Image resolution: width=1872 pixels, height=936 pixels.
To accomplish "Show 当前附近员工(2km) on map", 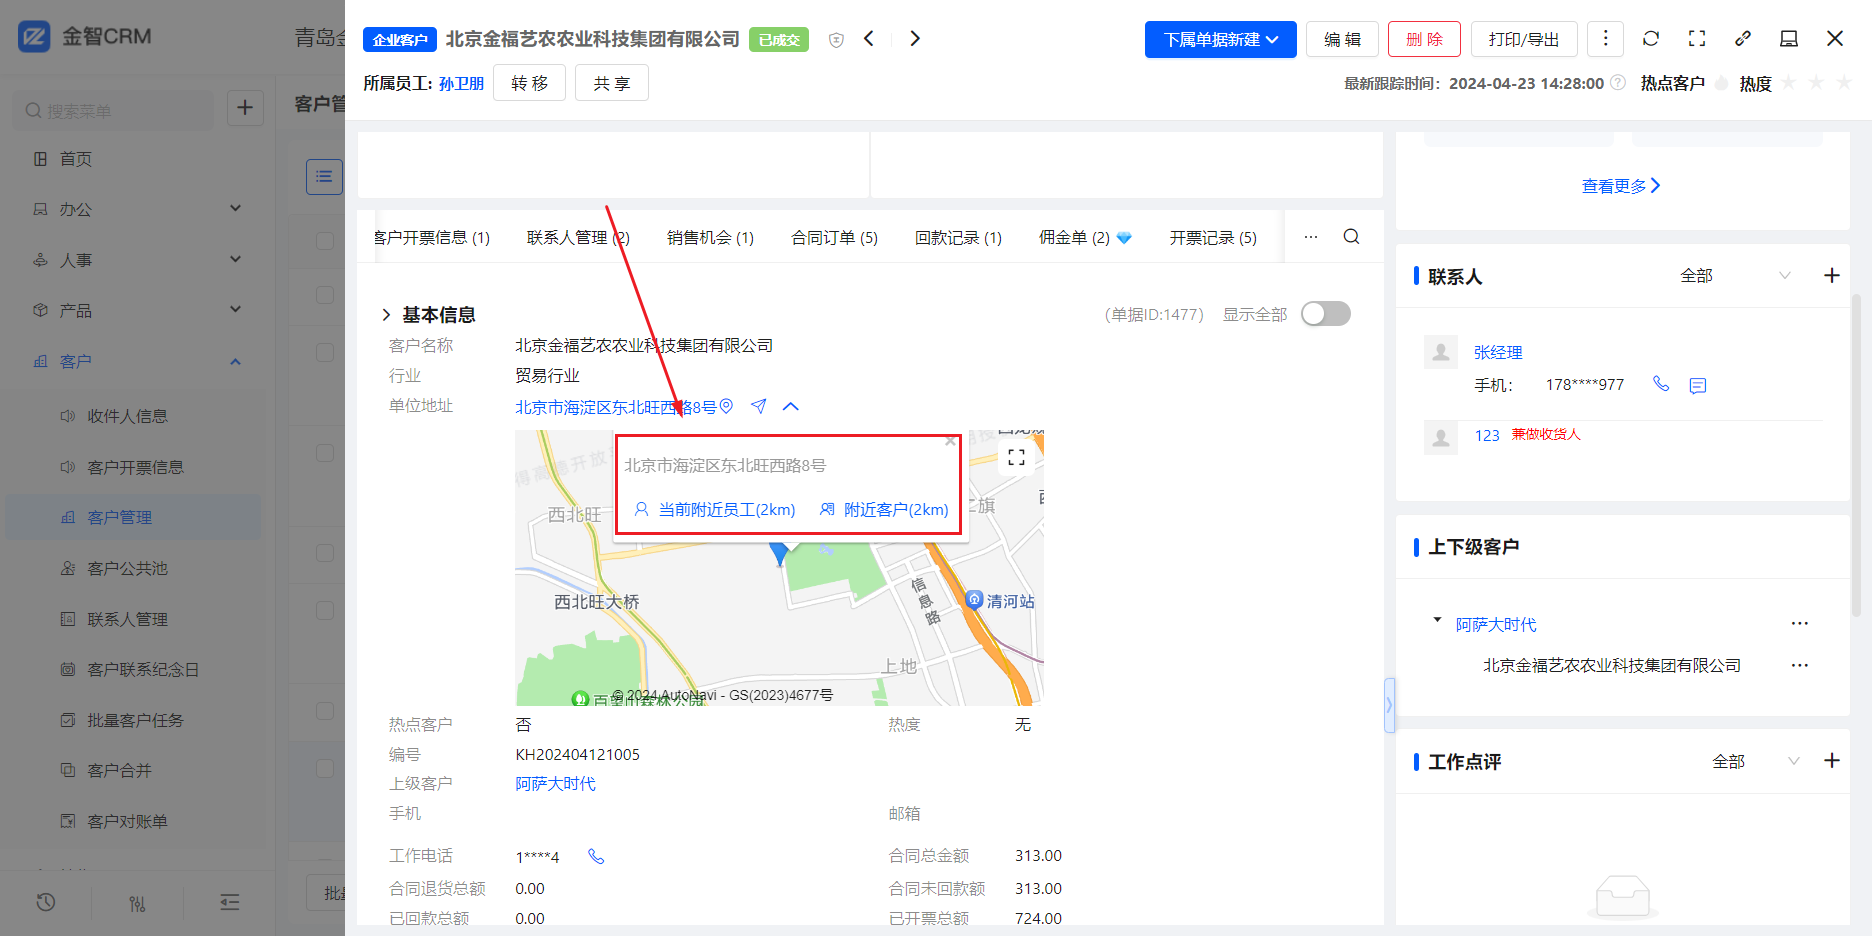I will [x=715, y=509].
